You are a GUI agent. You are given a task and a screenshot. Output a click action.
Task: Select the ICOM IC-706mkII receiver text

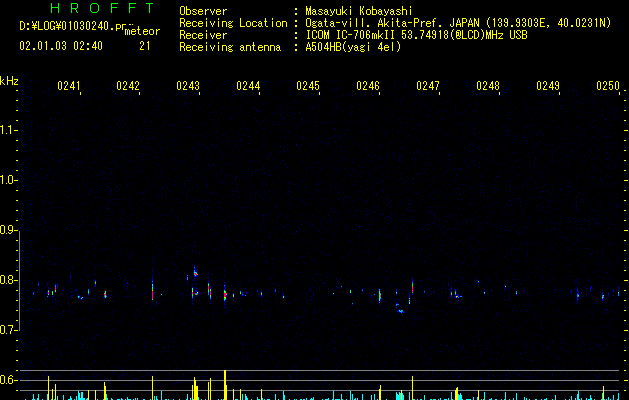[416, 35]
